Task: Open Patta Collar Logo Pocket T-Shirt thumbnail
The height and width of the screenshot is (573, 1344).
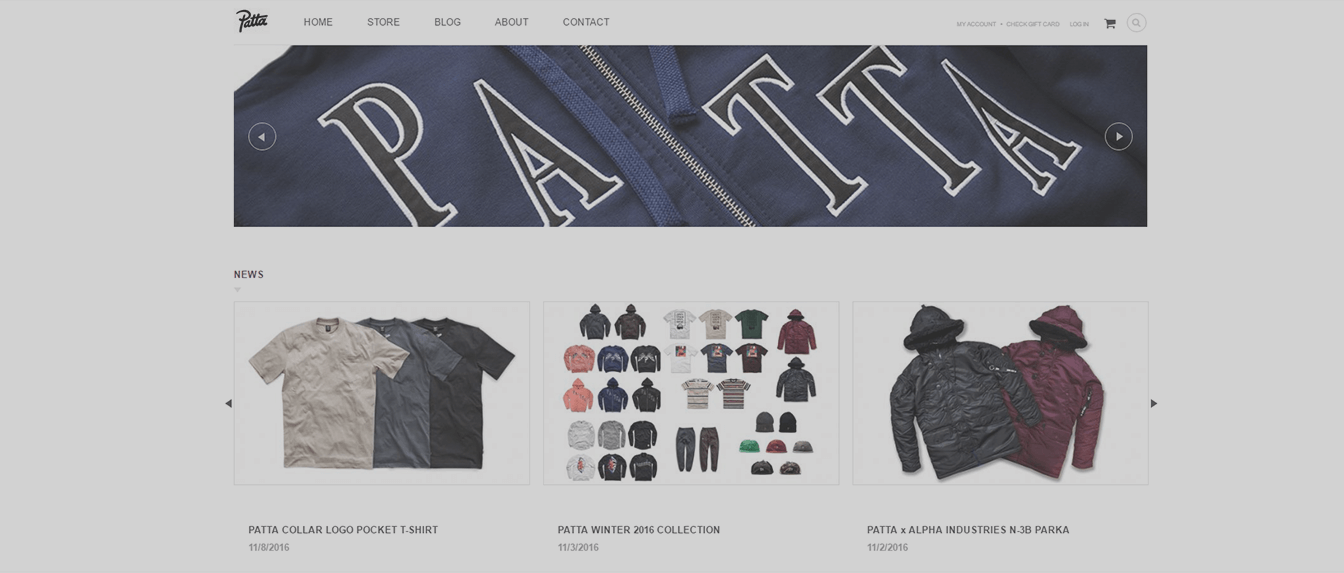Action: (382, 393)
